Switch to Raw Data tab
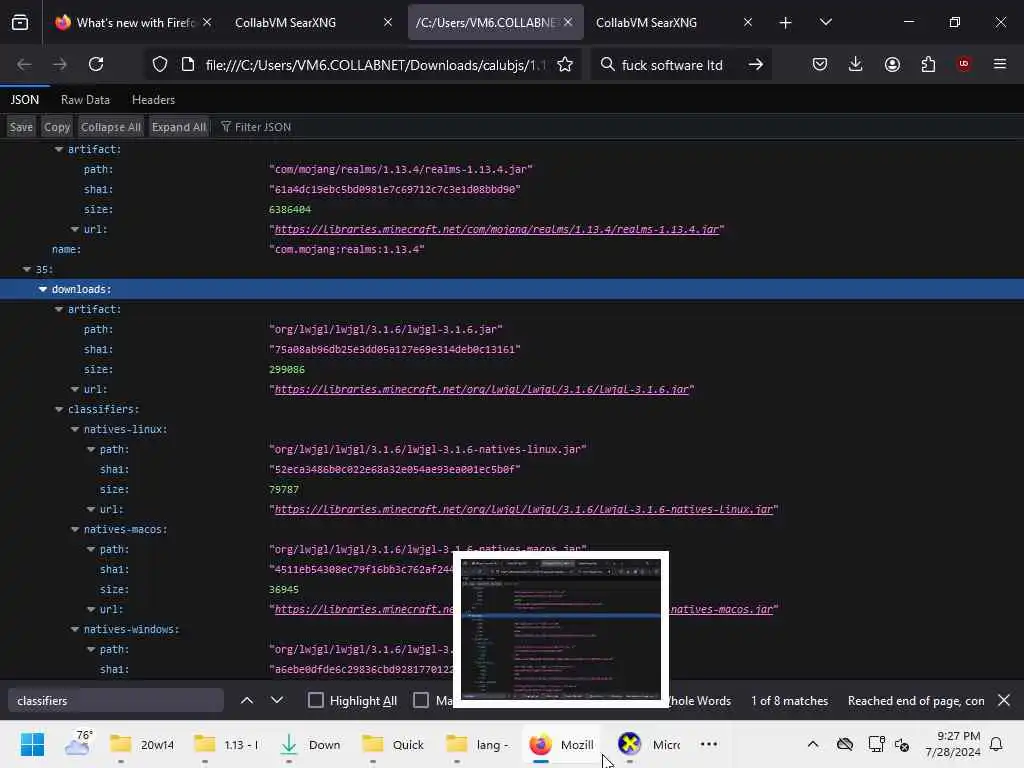 [85, 99]
